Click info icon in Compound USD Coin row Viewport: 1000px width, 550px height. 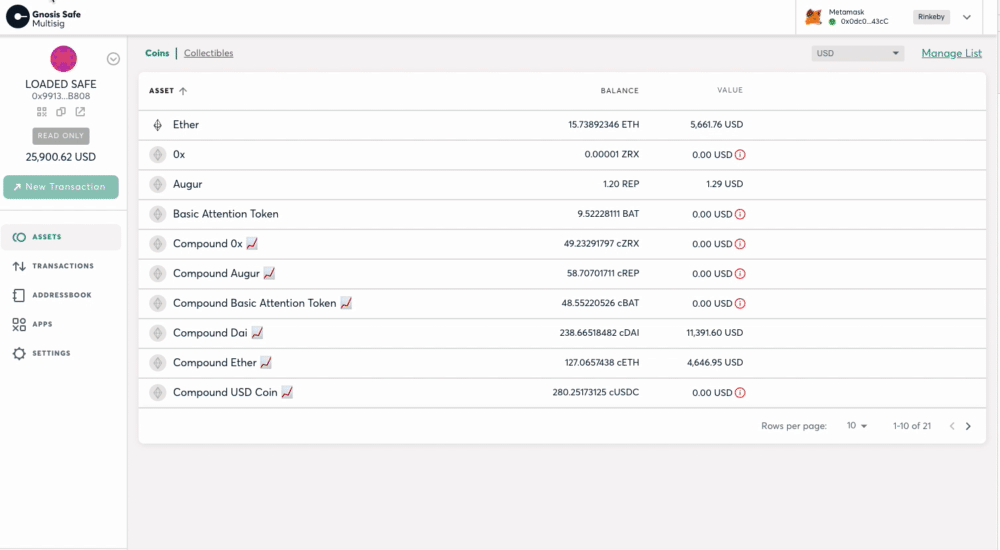point(740,392)
